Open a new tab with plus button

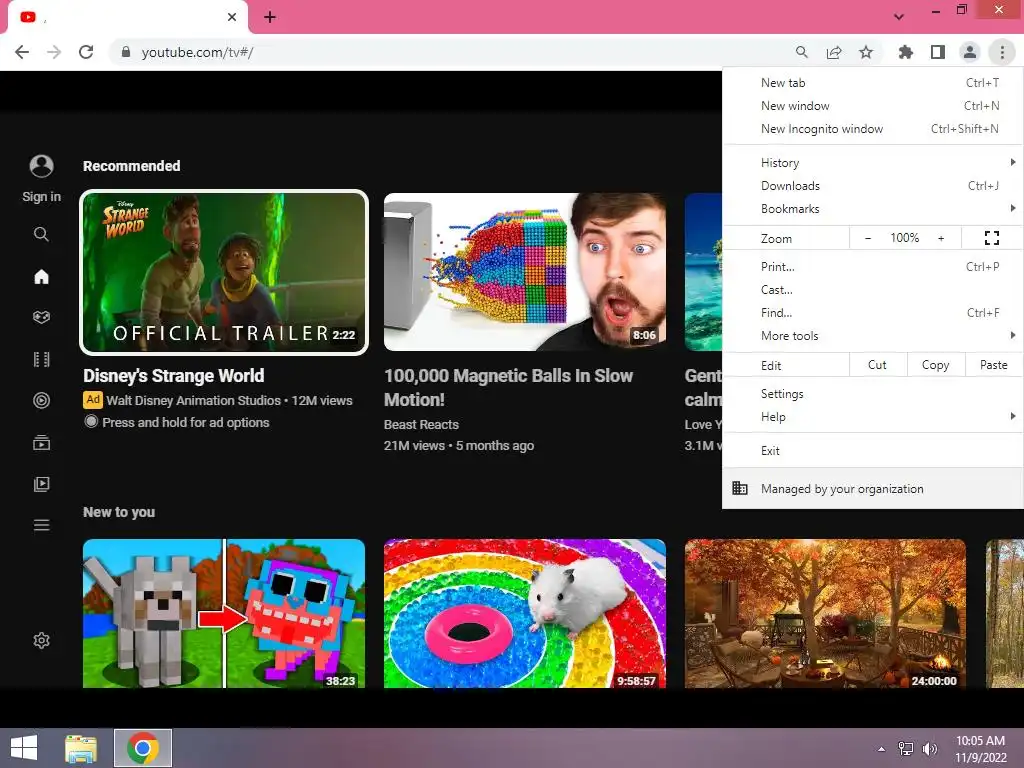click(x=270, y=17)
